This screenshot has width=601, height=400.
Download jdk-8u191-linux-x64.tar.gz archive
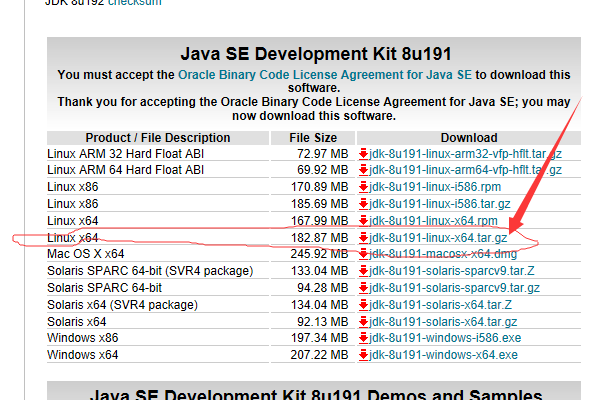pyautogui.click(x=438, y=238)
